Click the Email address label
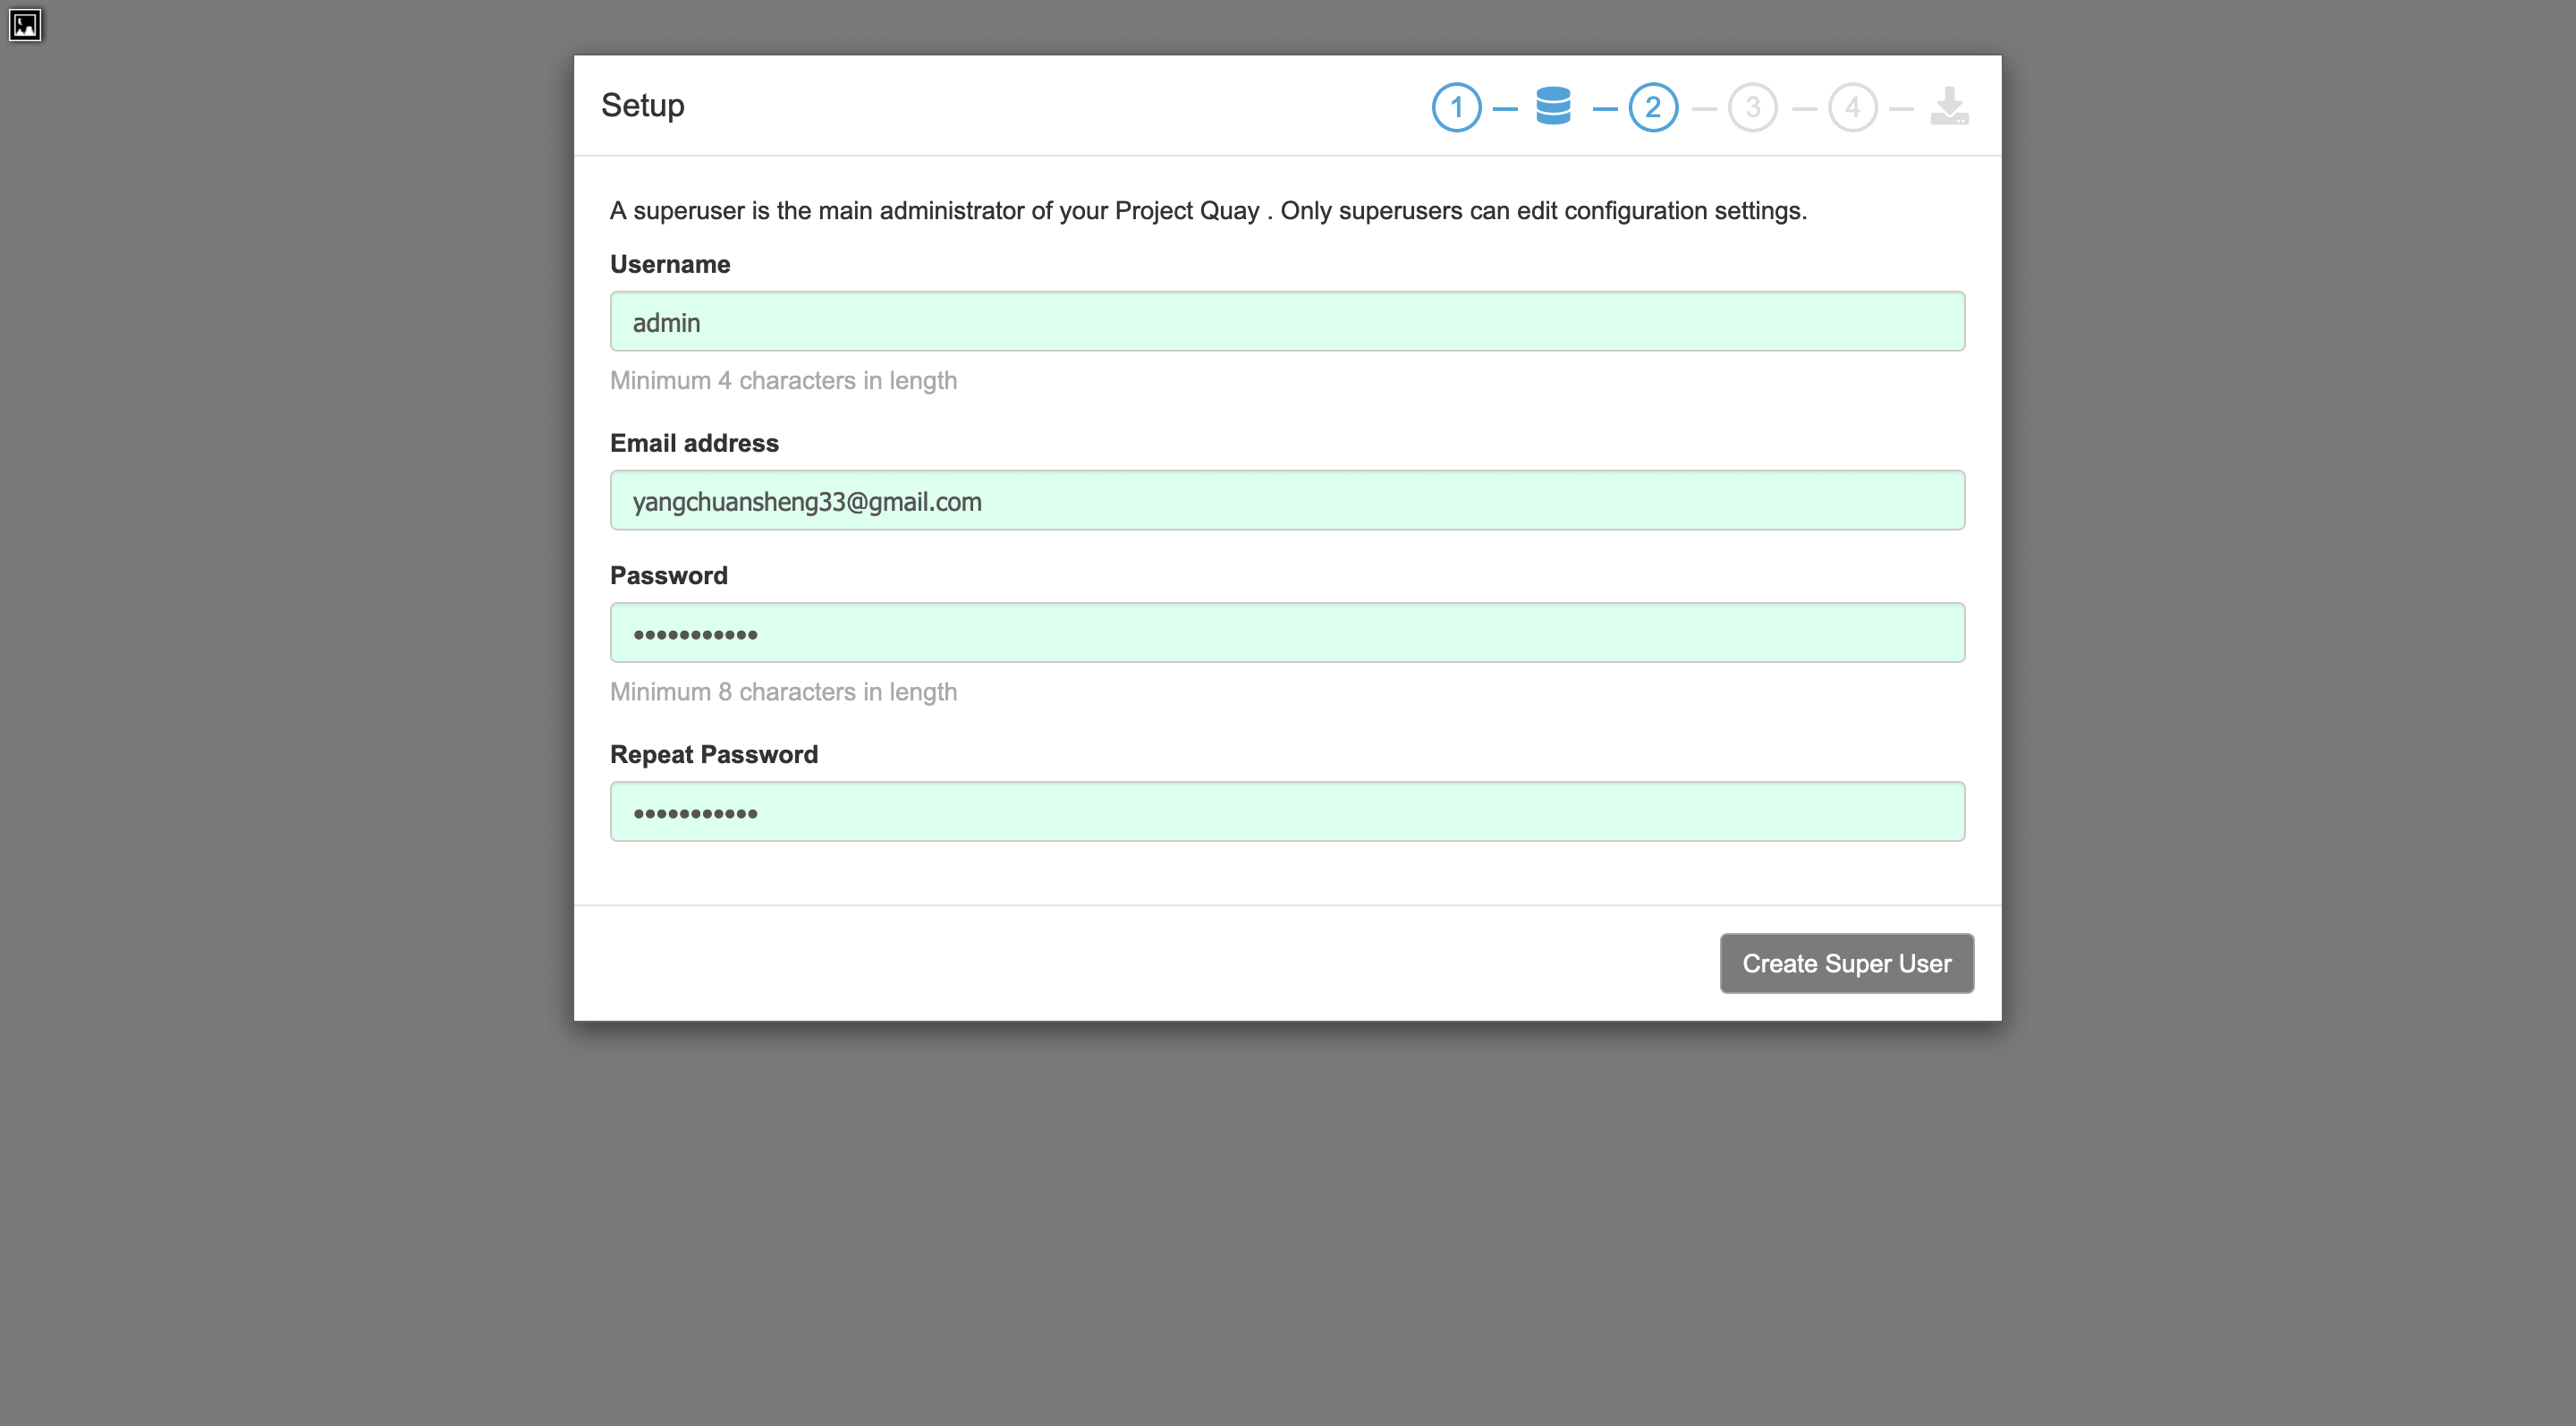 694,443
